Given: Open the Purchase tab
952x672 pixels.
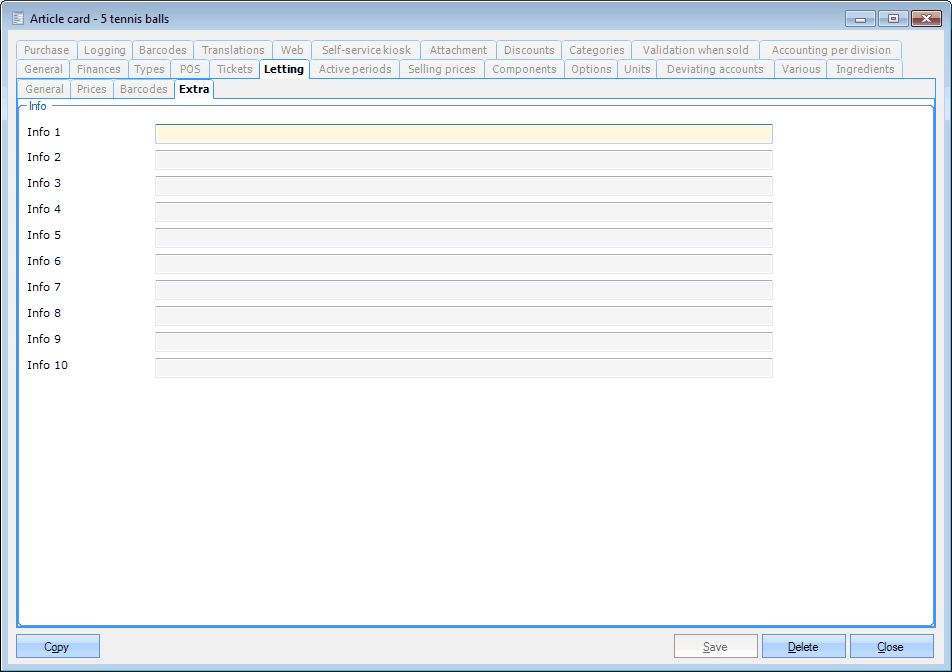Looking at the screenshot, I should click(46, 50).
